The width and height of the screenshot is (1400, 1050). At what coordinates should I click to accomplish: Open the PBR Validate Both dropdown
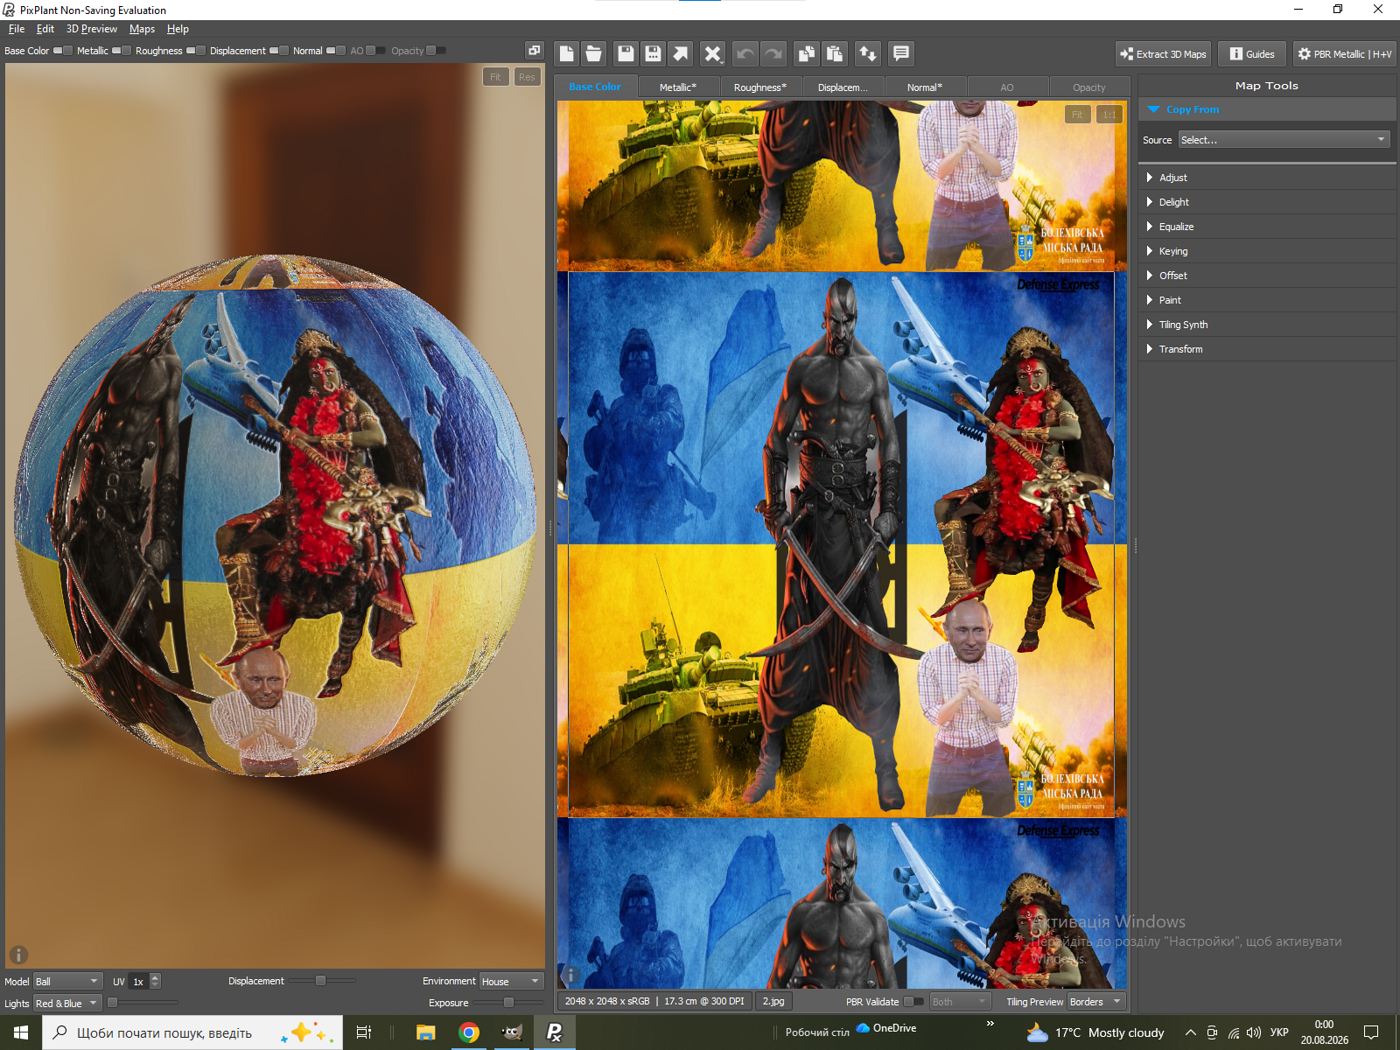click(x=958, y=1001)
